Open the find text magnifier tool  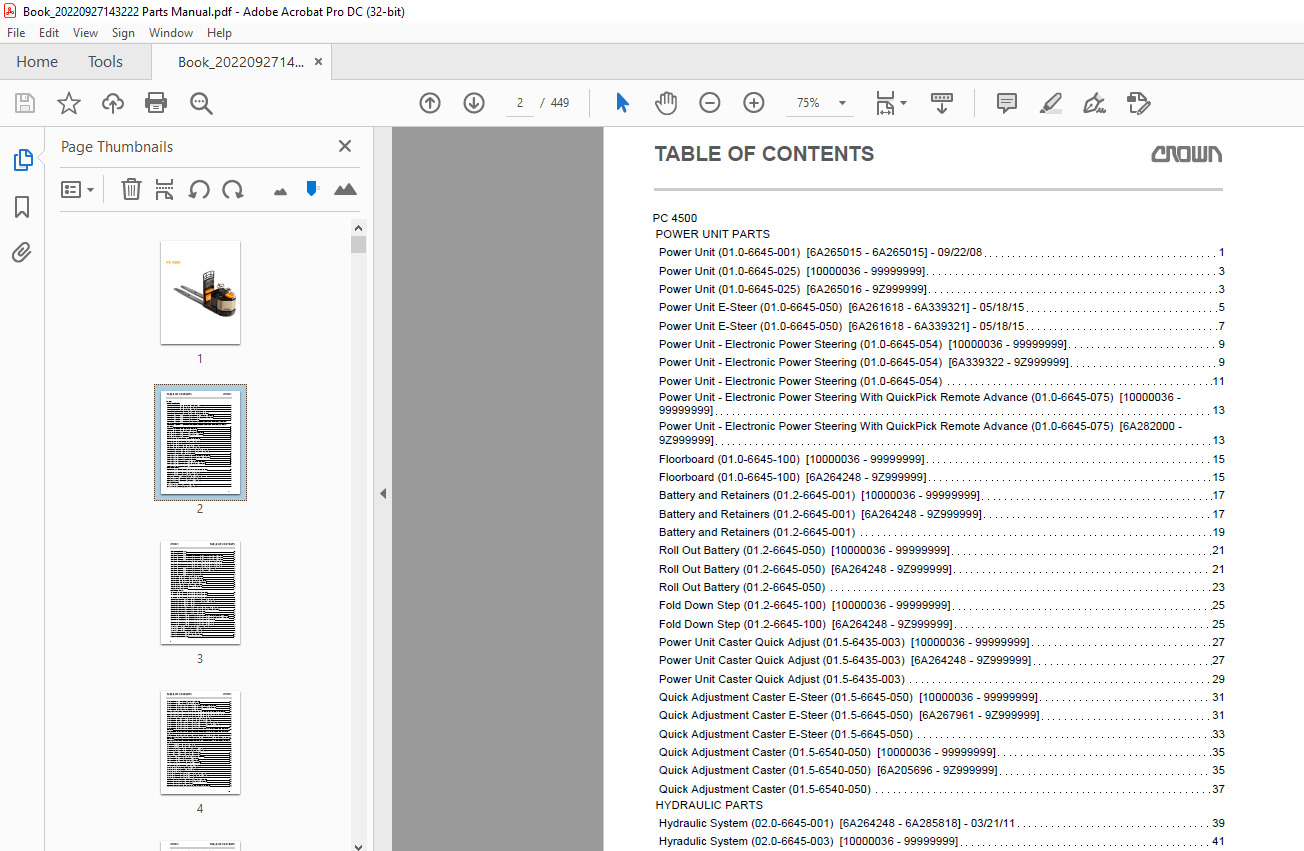[201, 103]
